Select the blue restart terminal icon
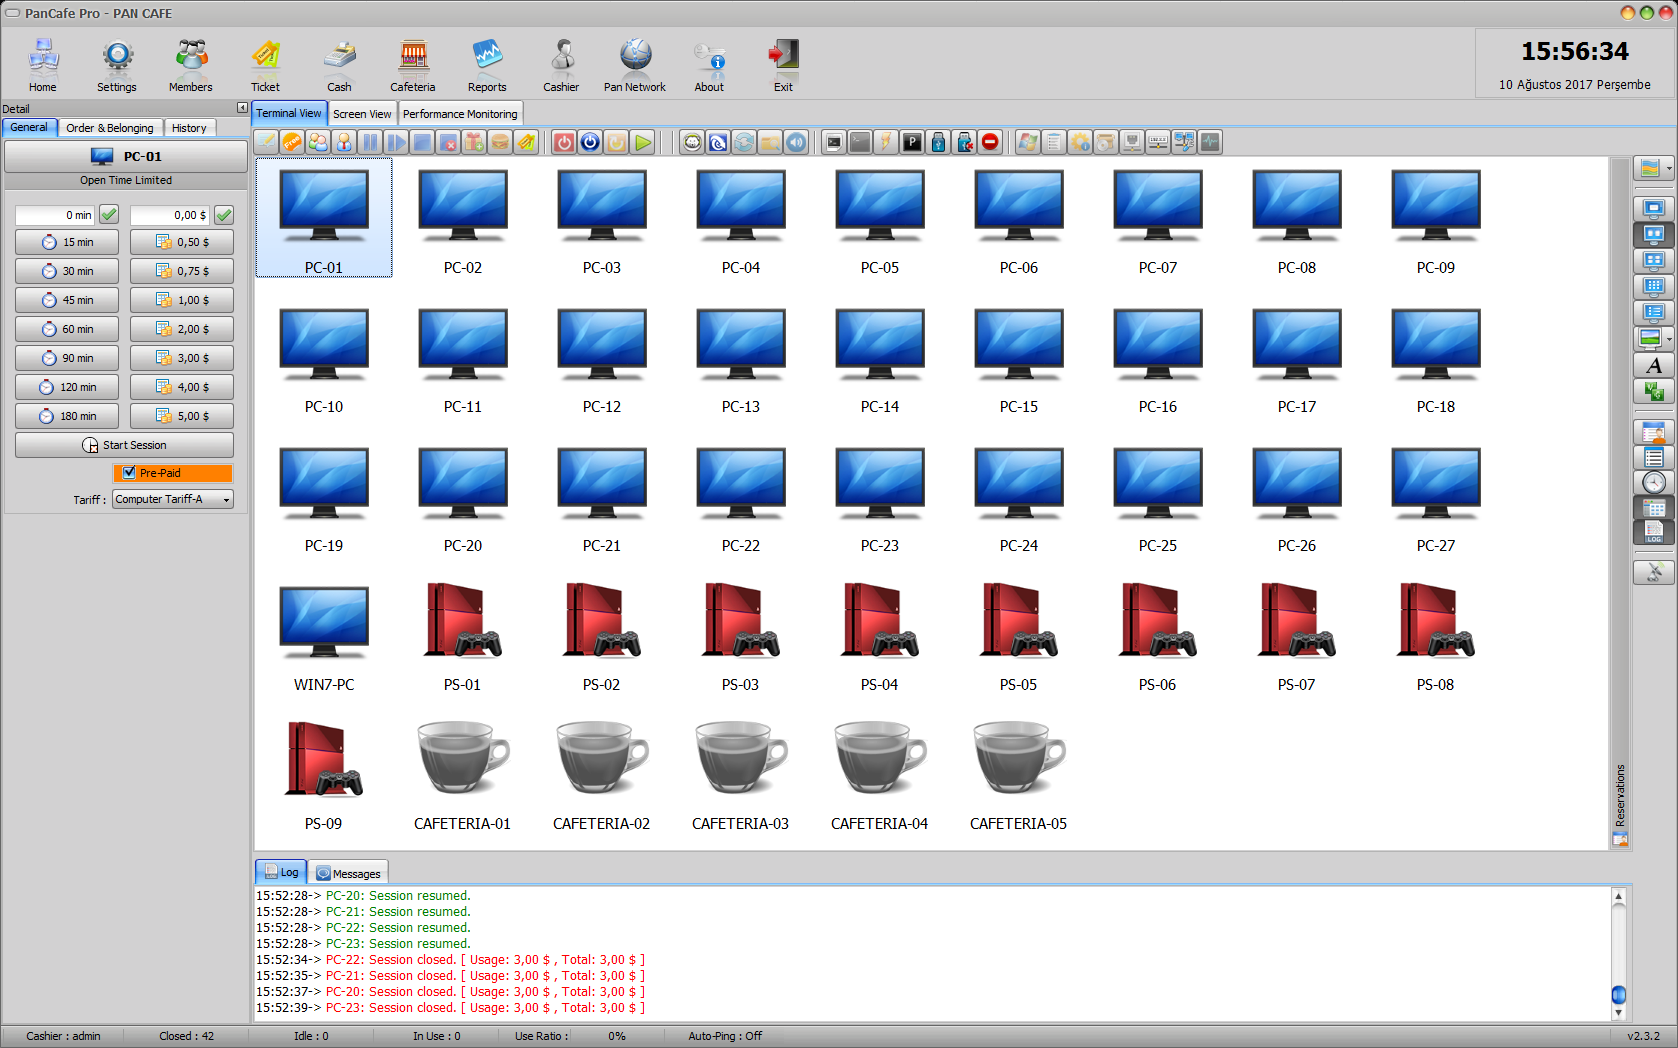Image resolution: width=1678 pixels, height=1048 pixels. 590,142
